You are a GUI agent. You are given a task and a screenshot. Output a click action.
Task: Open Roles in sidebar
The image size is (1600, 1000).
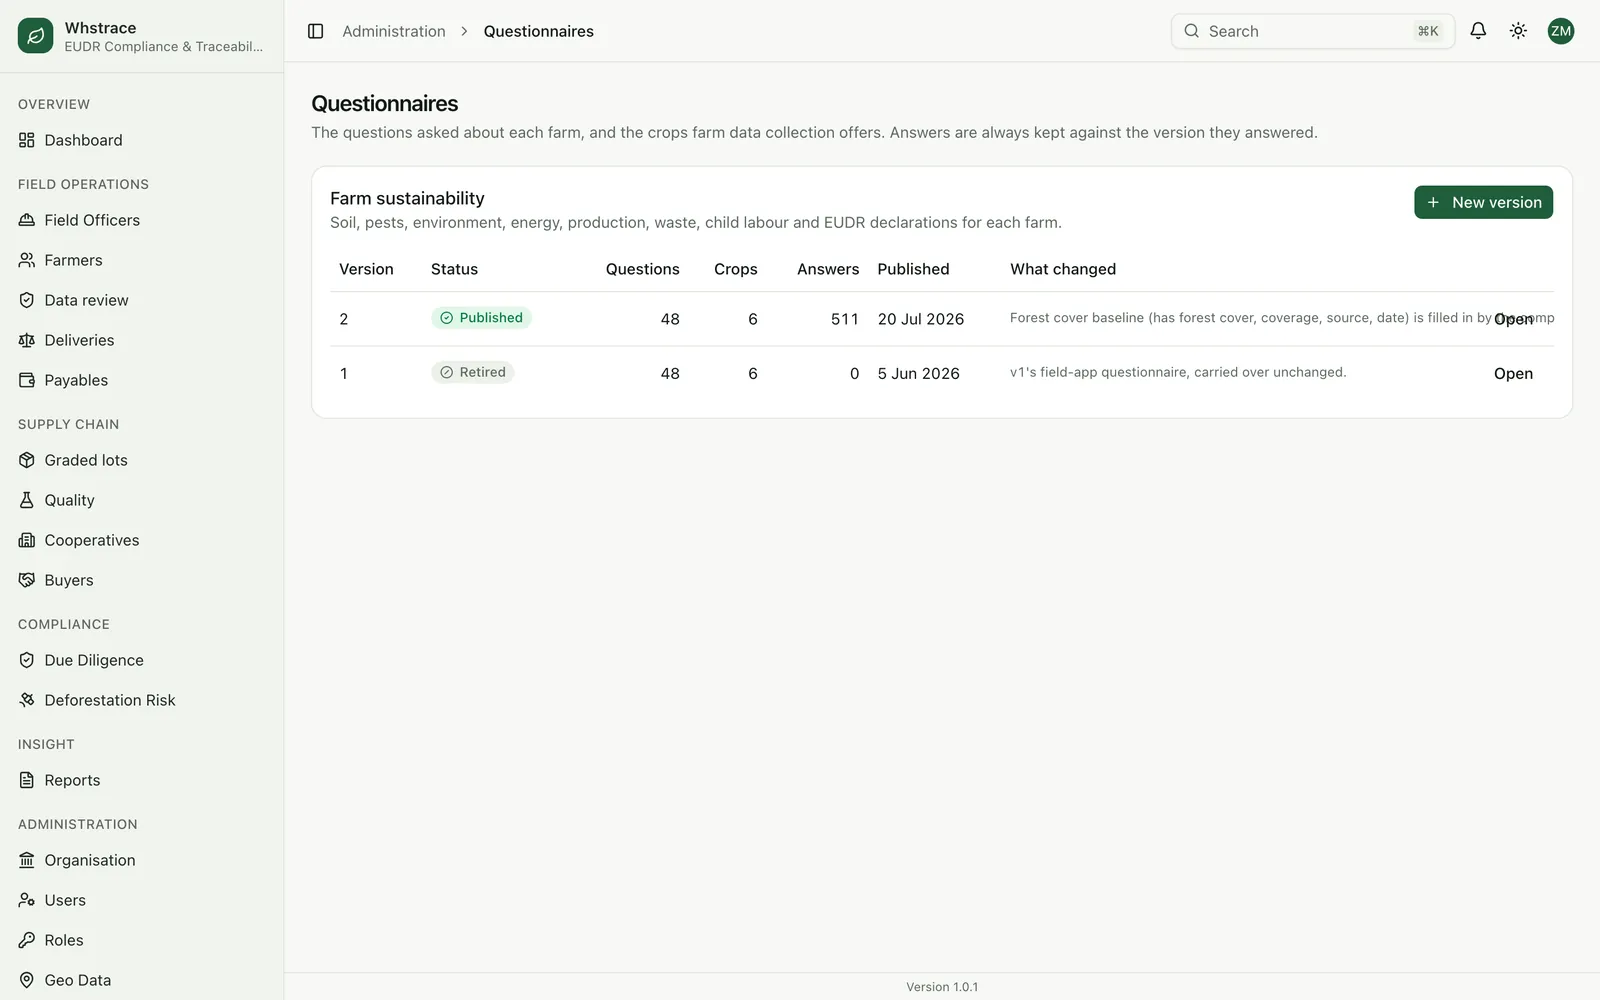(142, 940)
